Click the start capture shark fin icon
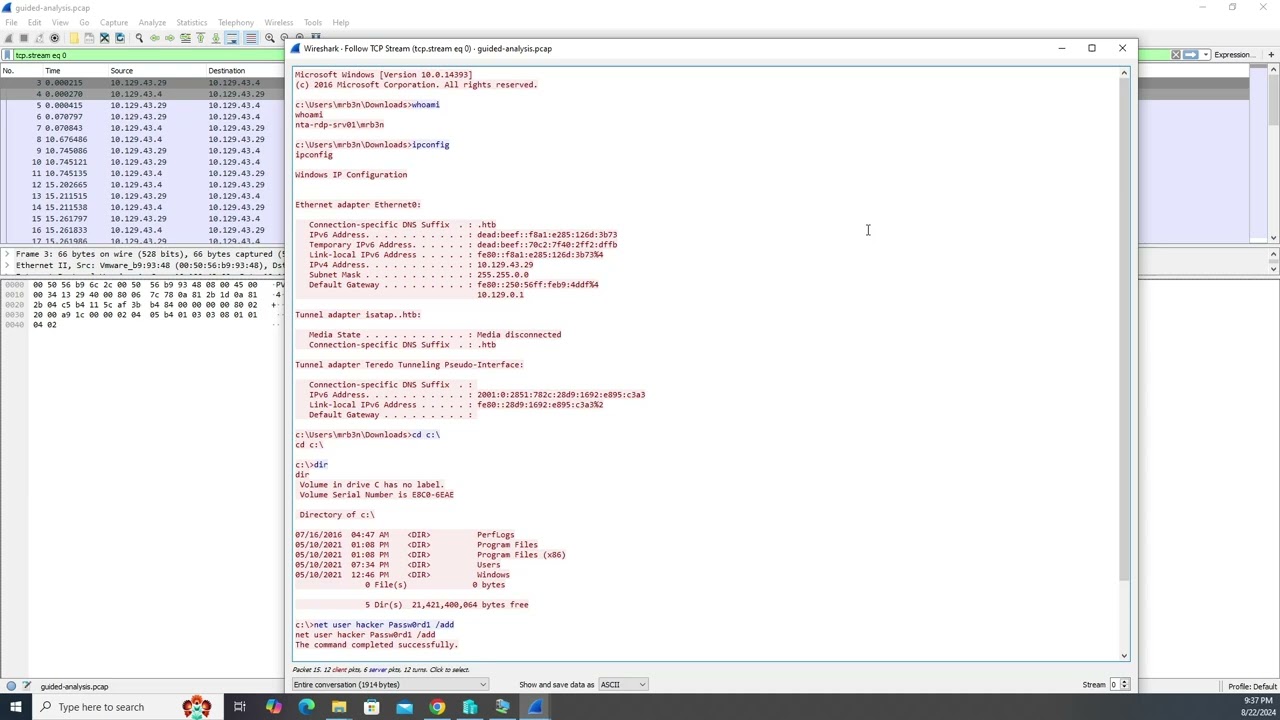 (x=9, y=38)
